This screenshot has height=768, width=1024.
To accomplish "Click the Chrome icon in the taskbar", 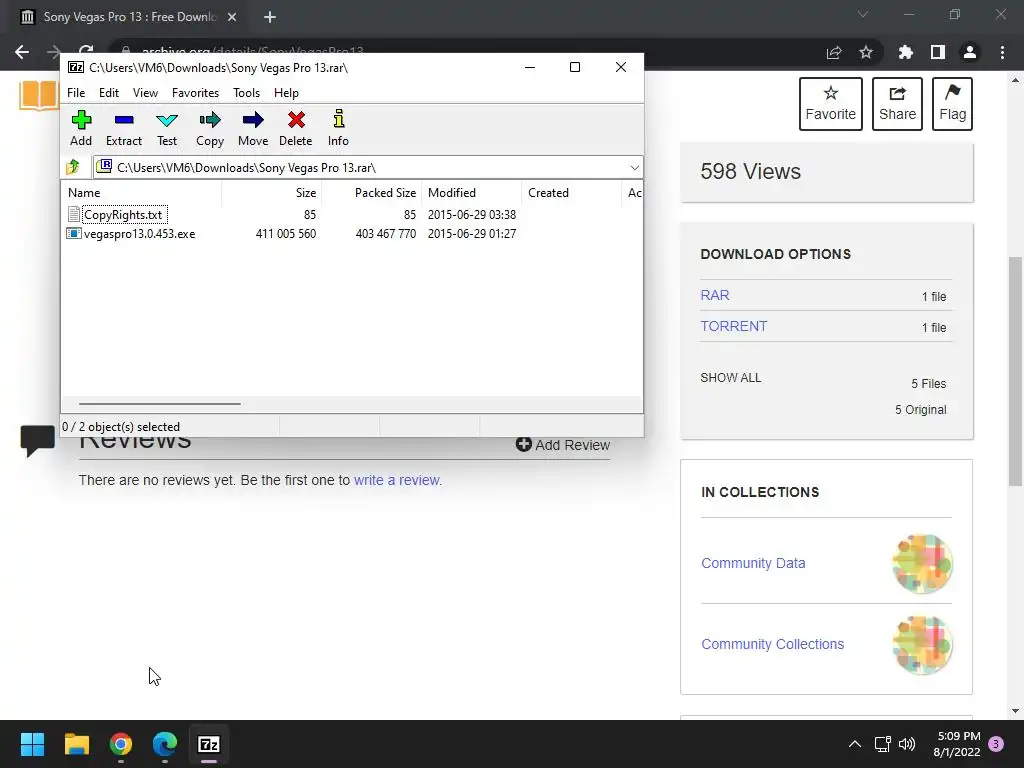I will [x=121, y=744].
